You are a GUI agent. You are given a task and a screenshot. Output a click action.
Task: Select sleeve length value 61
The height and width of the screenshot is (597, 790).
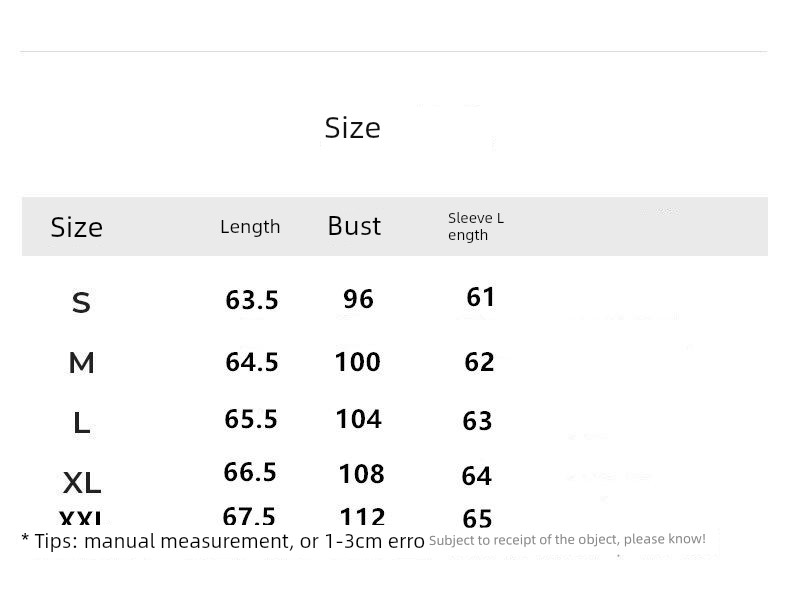481,297
